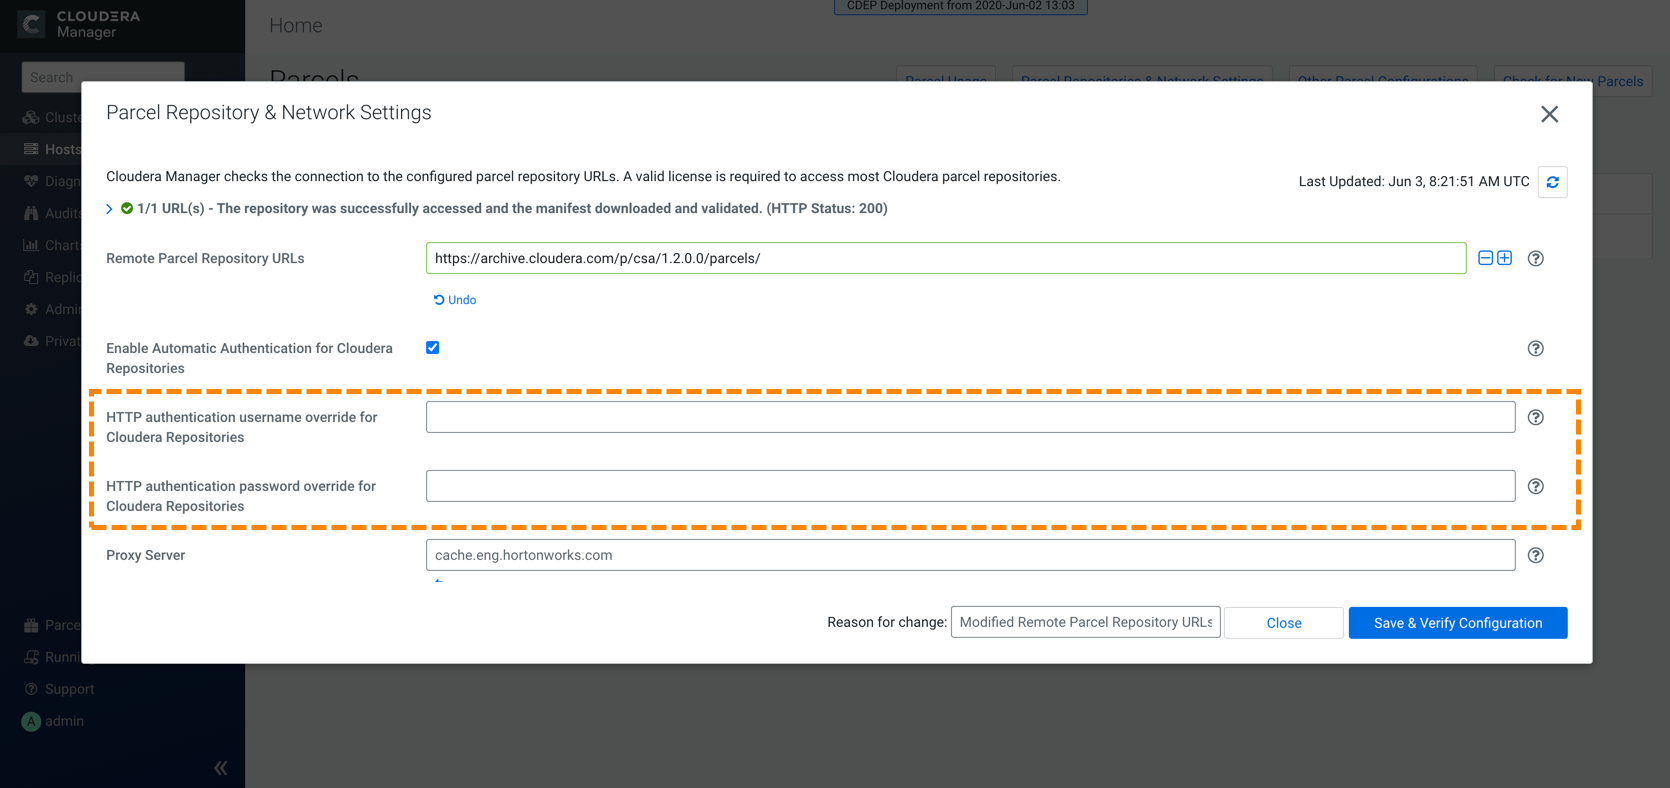
Task: Refresh the last updated status
Action: tap(1552, 182)
